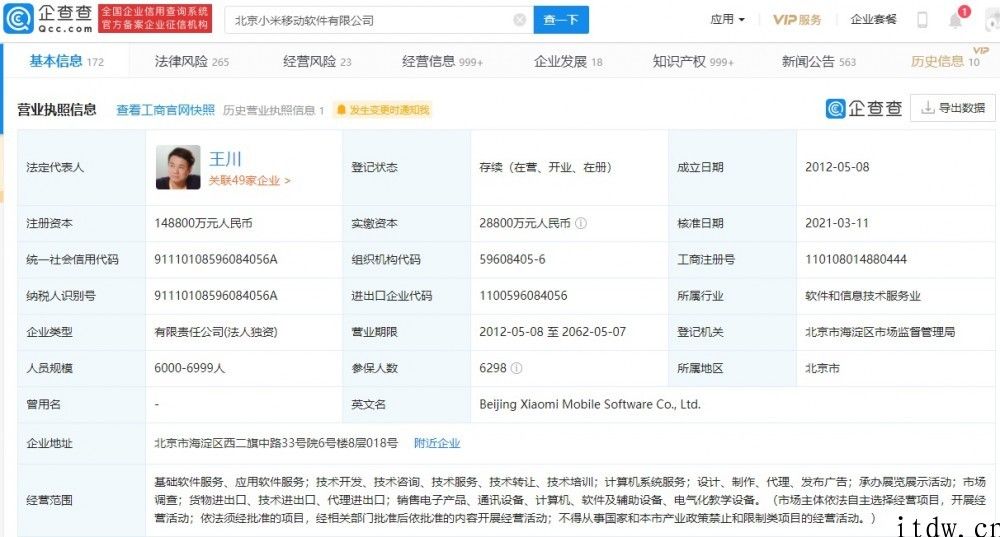Select staff size 6000-6999人
The image size is (1000, 537).
click(189, 368)
